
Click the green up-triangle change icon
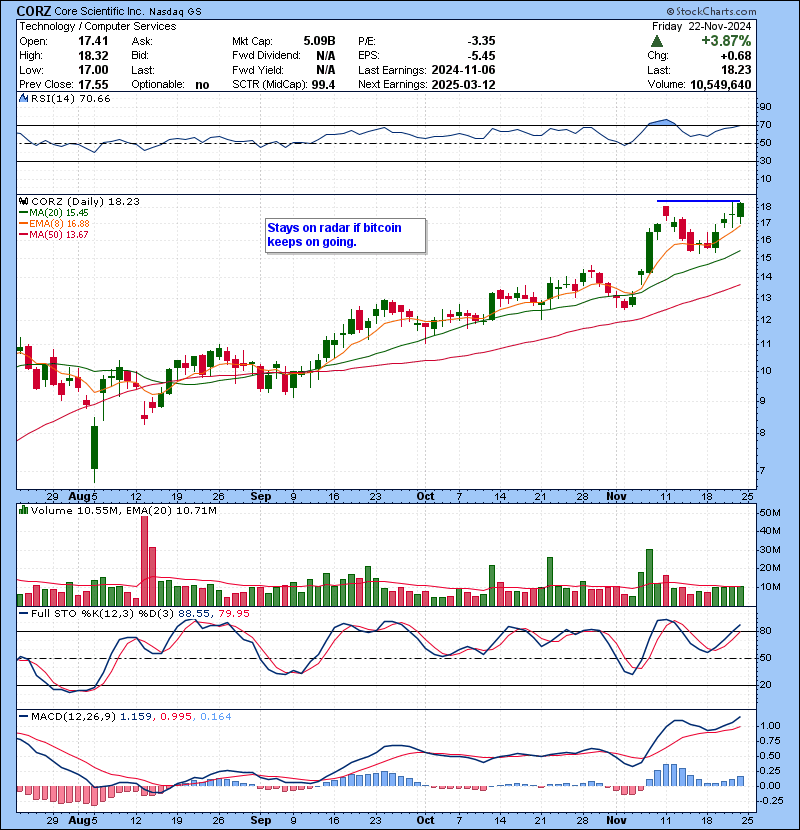[657, 41]
